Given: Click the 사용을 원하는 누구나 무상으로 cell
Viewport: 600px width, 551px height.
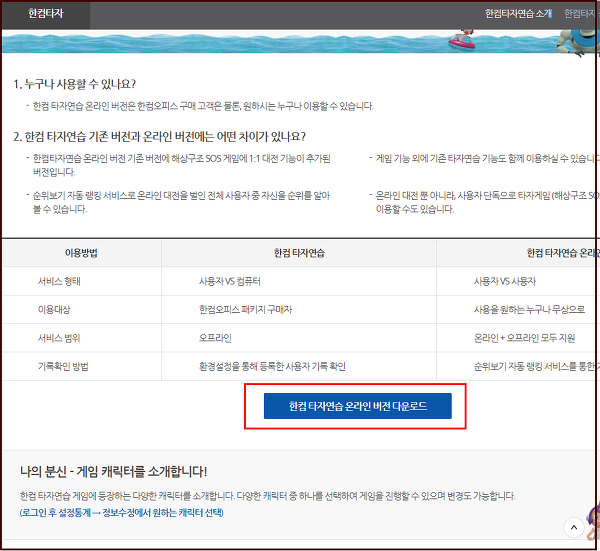Looking at the screenshot, I should click(529, 310).
